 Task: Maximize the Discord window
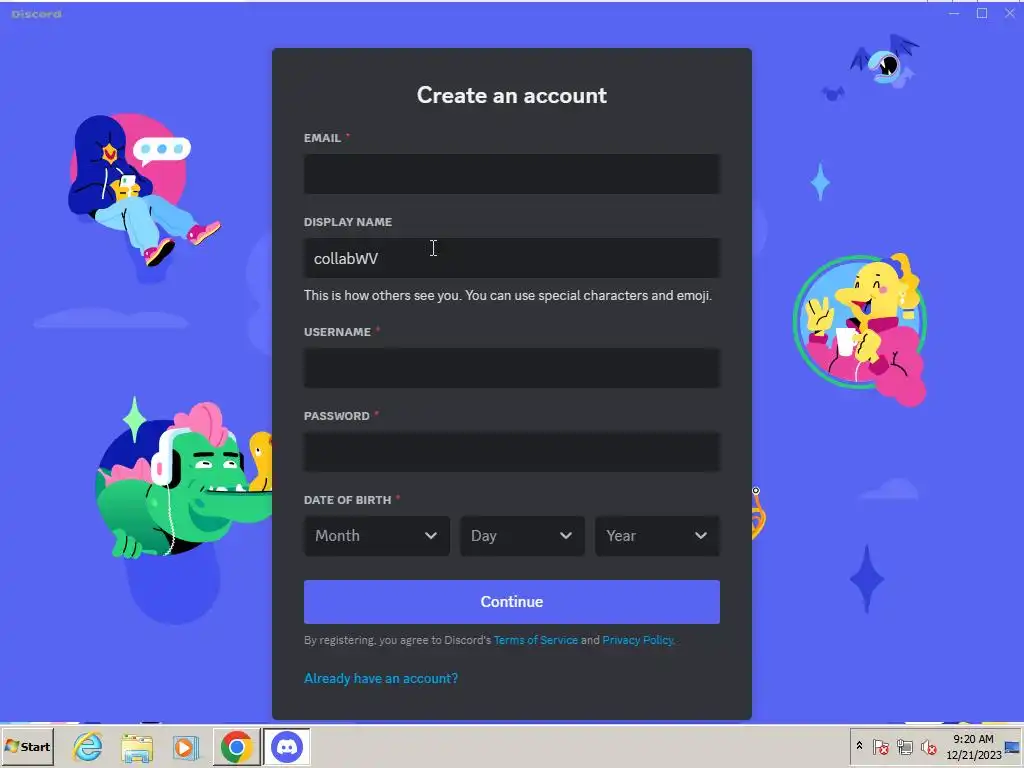(x=982, y=13)
